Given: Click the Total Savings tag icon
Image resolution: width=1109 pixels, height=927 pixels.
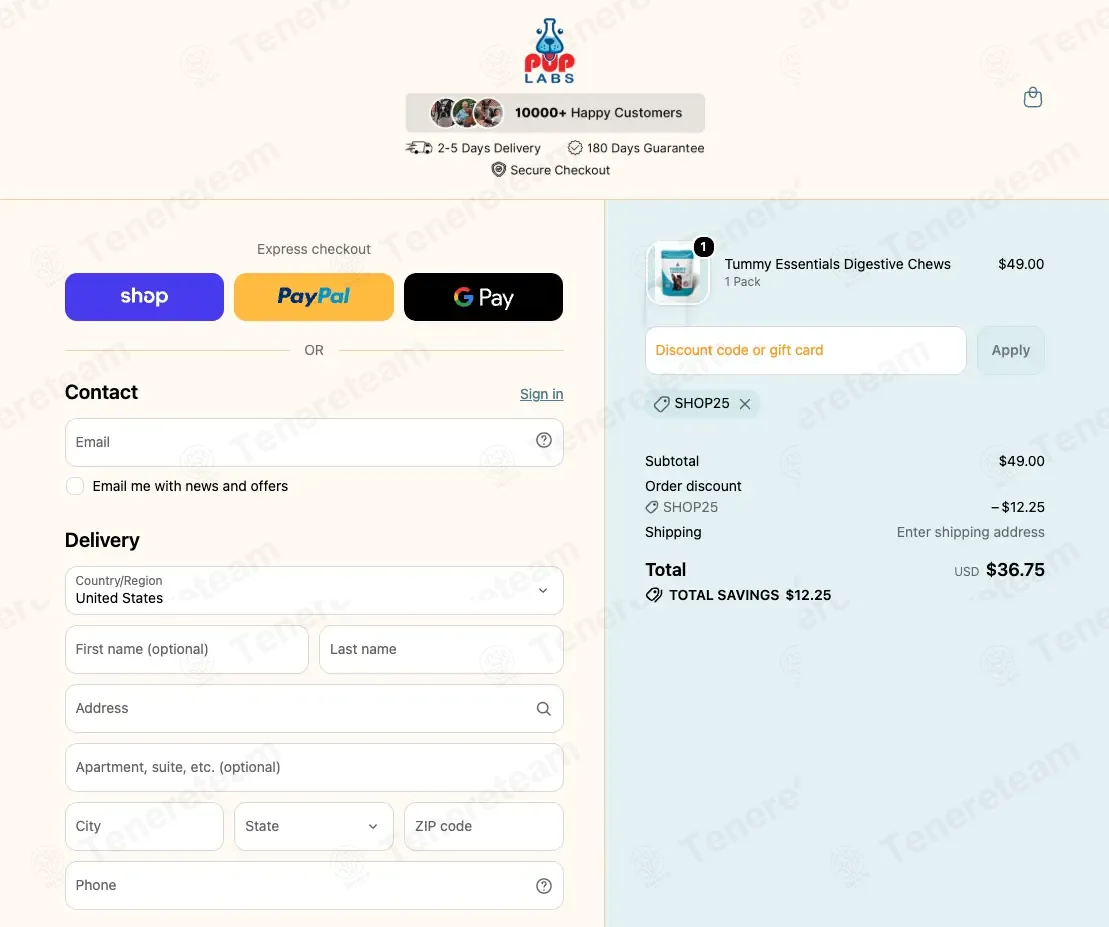Looking at the screenshot, I should click(654, 595).
